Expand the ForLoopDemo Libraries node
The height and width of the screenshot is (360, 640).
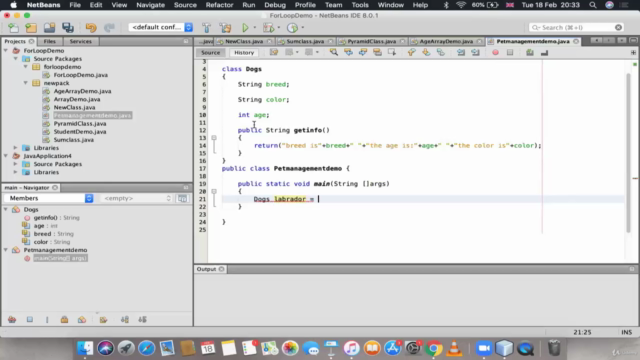(16, 148)
